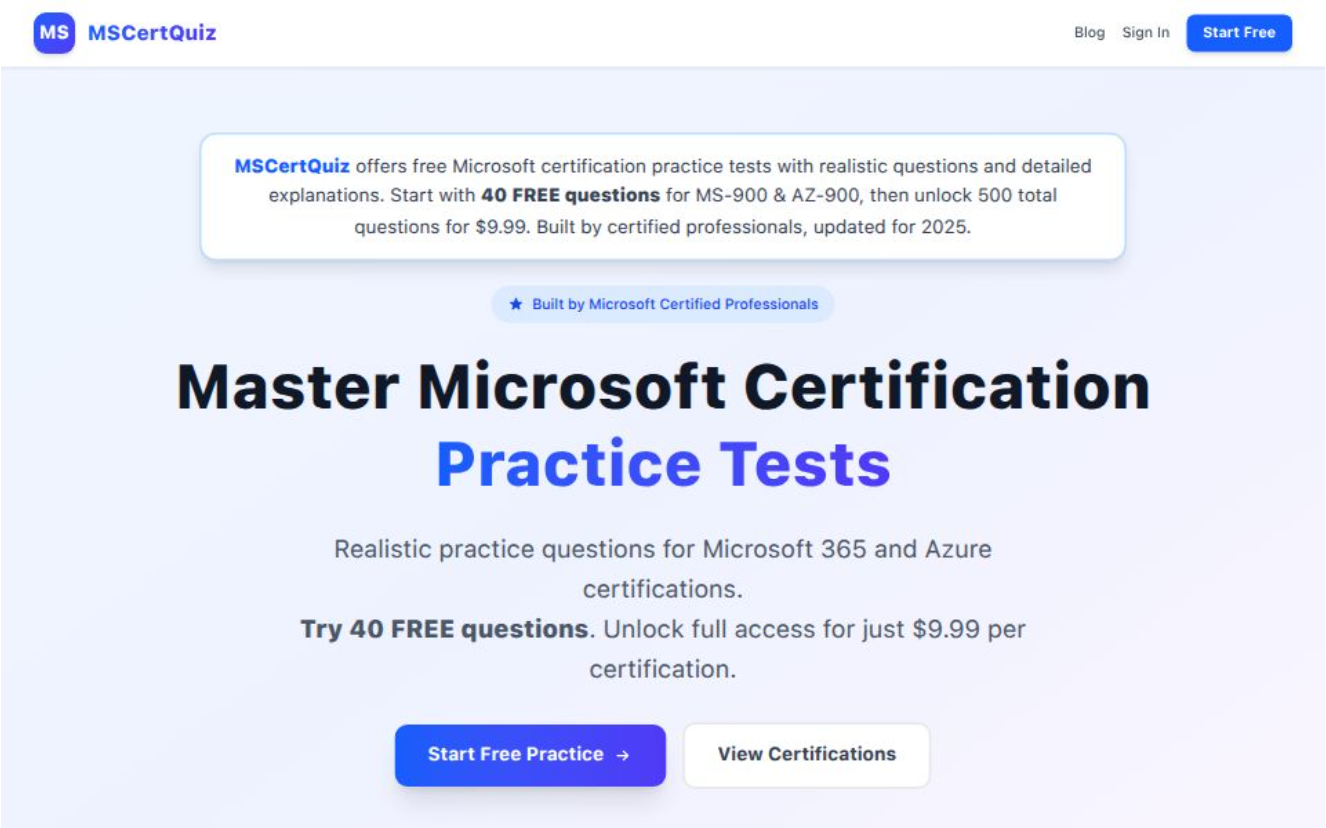
Task: Go to Sign In
Action: pos(1145,33)
